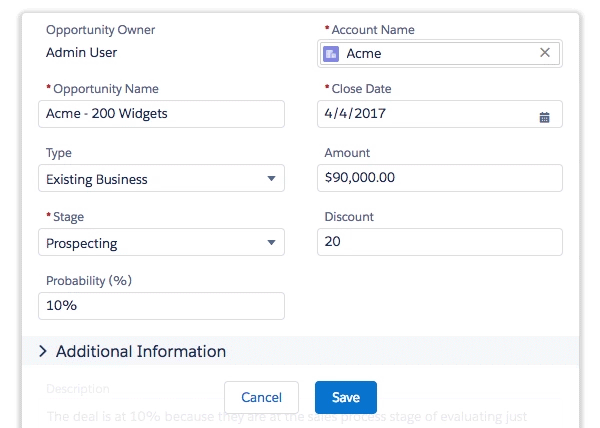Expand the Additional Information section
The width and height of the screenshot is (600, 428).
tap(43, 351)
